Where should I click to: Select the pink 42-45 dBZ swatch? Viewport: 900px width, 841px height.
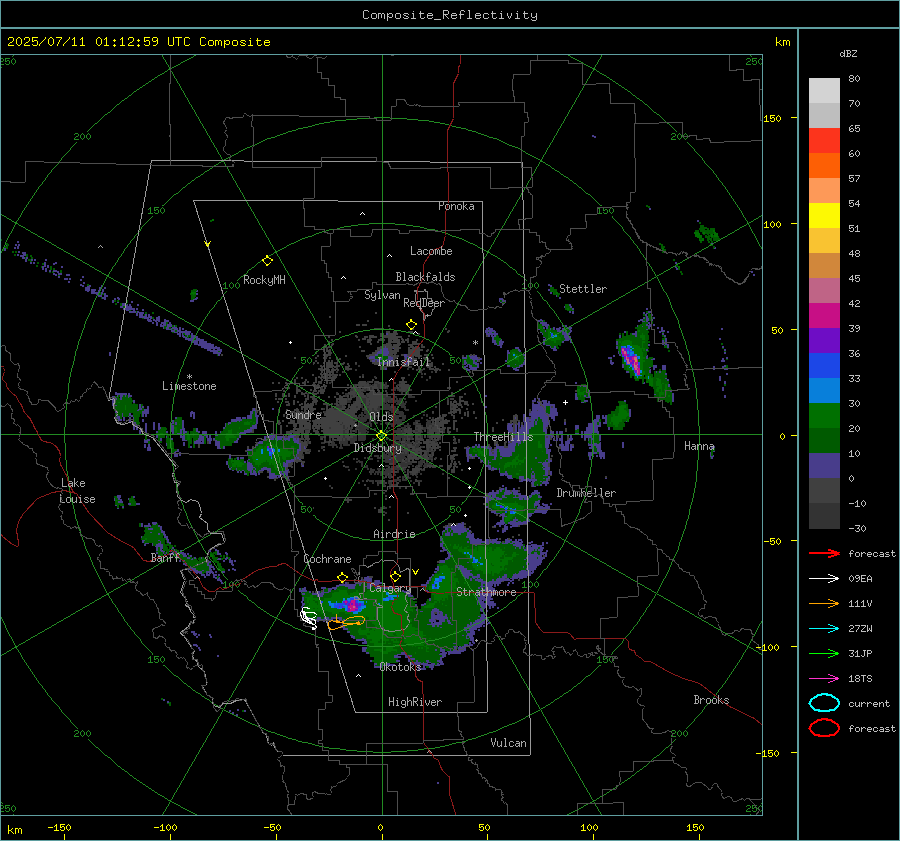point(824,290)
